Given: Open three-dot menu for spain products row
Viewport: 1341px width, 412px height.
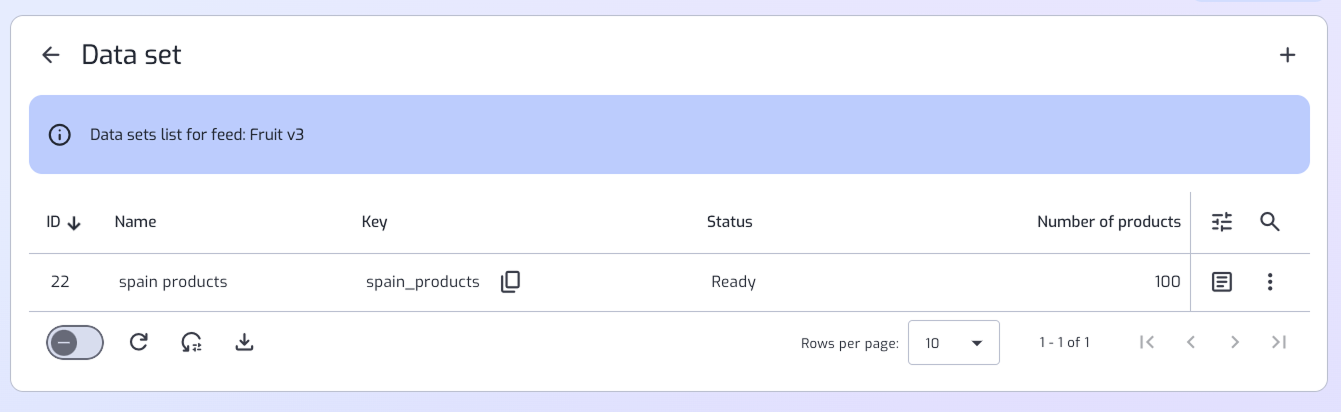Looking at the screenshot, I should click(1270, 282).
